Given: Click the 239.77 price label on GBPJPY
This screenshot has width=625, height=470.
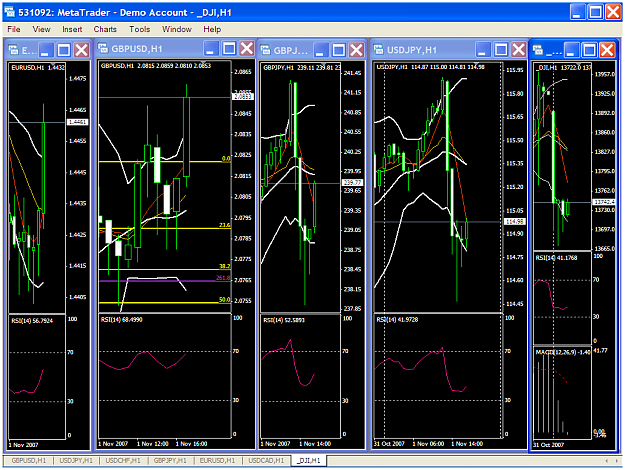Looking at the screenshot, I should pos(352,183).
